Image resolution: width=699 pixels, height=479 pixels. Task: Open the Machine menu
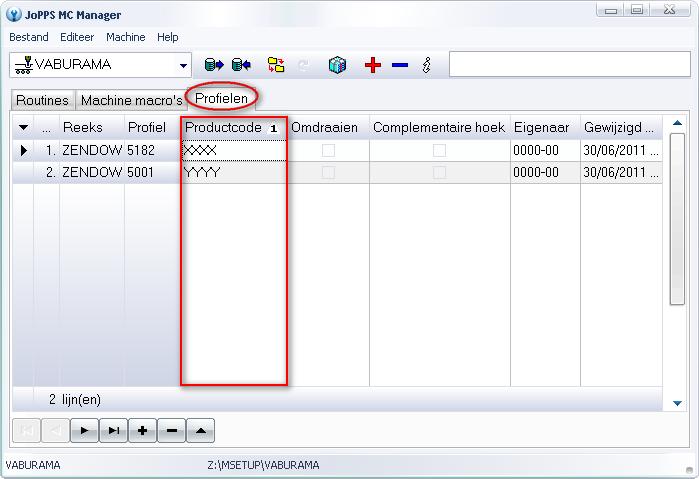(x=126, y=37)
